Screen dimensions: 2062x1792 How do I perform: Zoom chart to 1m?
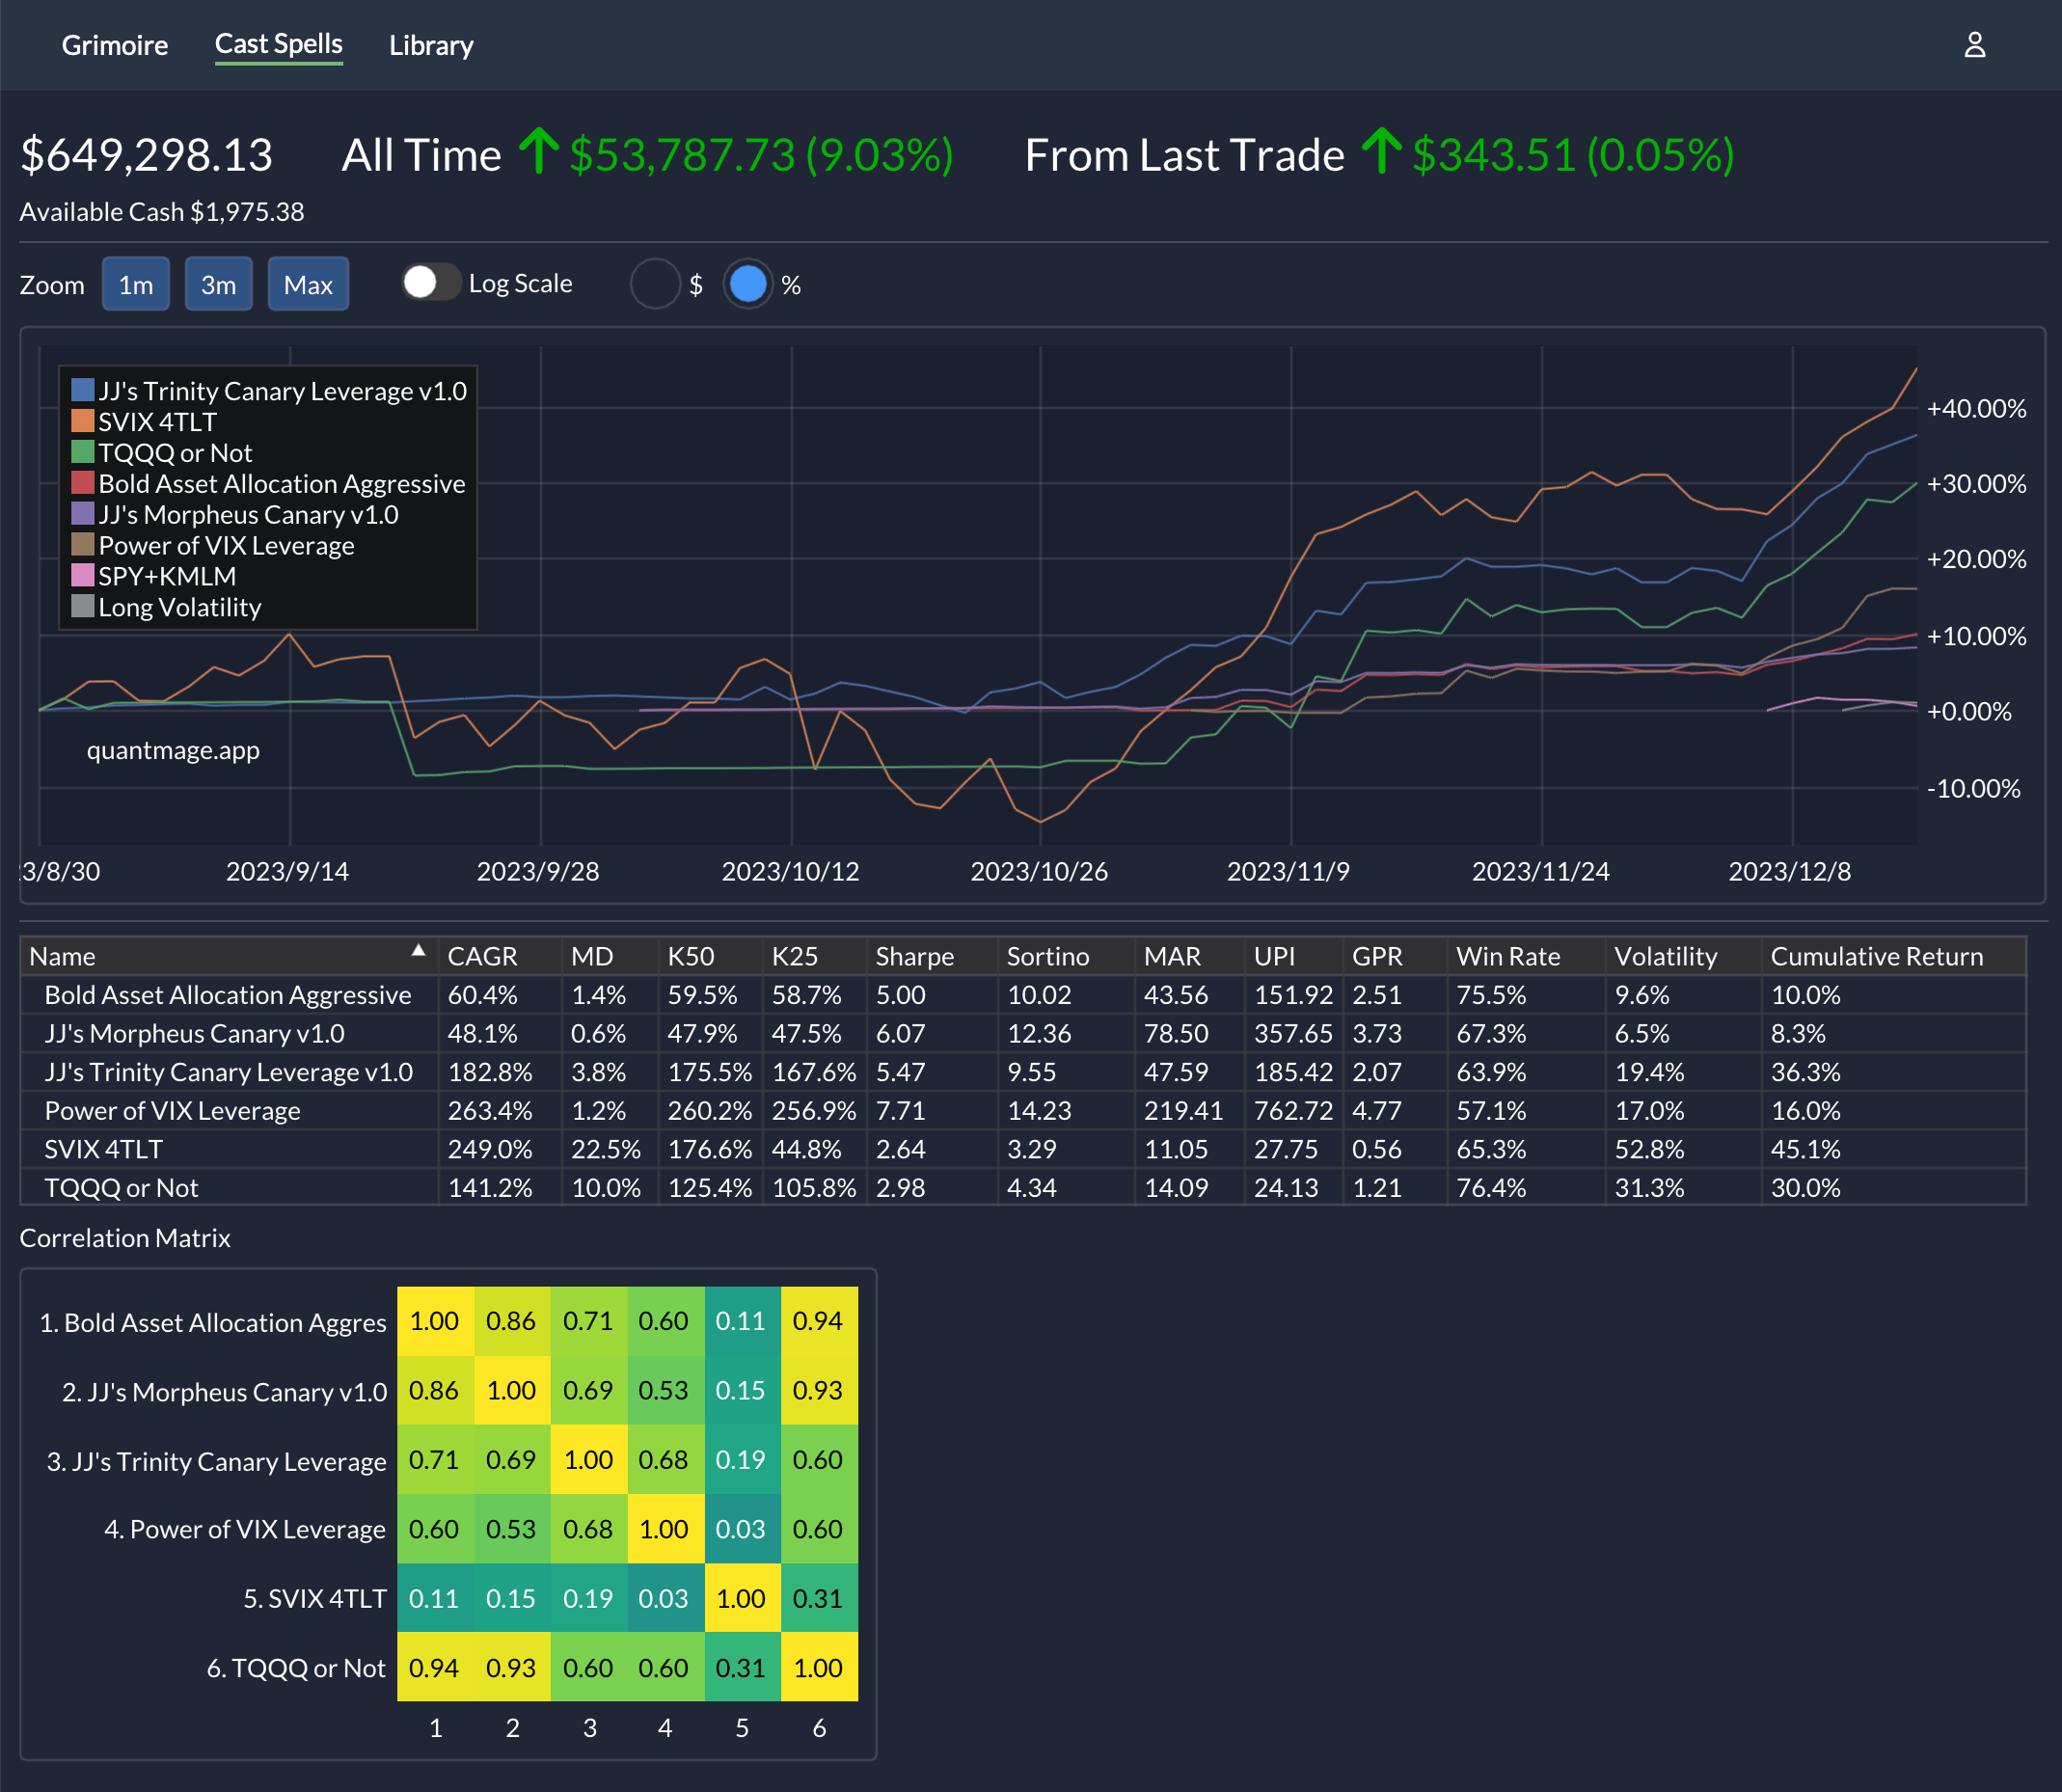[136, 285]
